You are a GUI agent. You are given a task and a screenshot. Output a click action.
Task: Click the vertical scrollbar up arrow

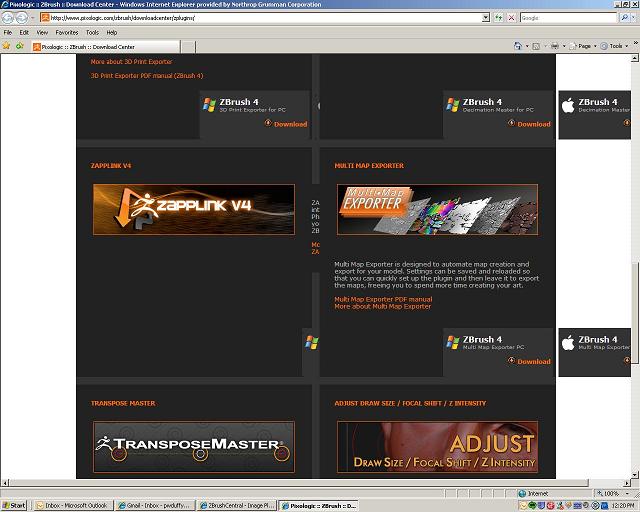(635, 58)
